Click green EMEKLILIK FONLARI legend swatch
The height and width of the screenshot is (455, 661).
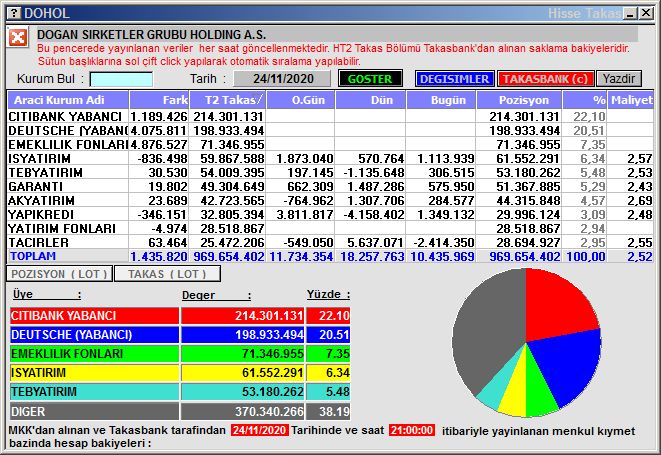coord(94,354)
